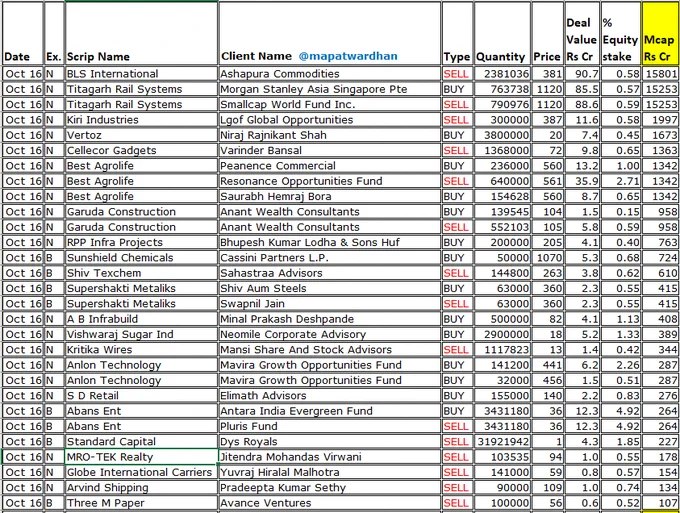Viewport: 680px width, 513px height.
Task: Select Elimath Advisors client cell
Action: (330, 395)
